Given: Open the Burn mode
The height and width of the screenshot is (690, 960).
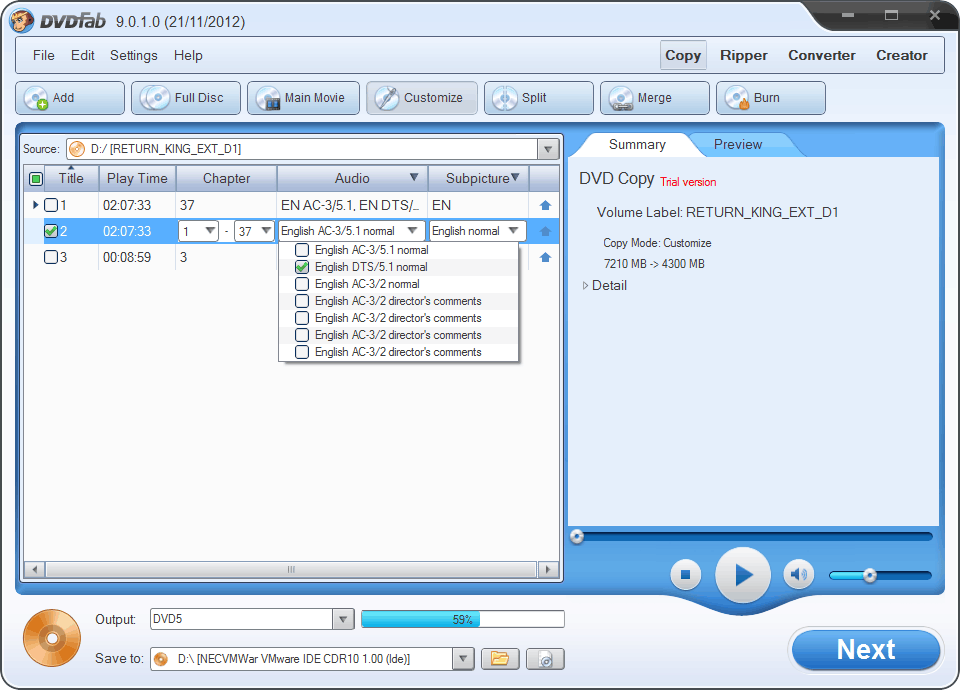Looking at the screenshot, I should (771, 98).
